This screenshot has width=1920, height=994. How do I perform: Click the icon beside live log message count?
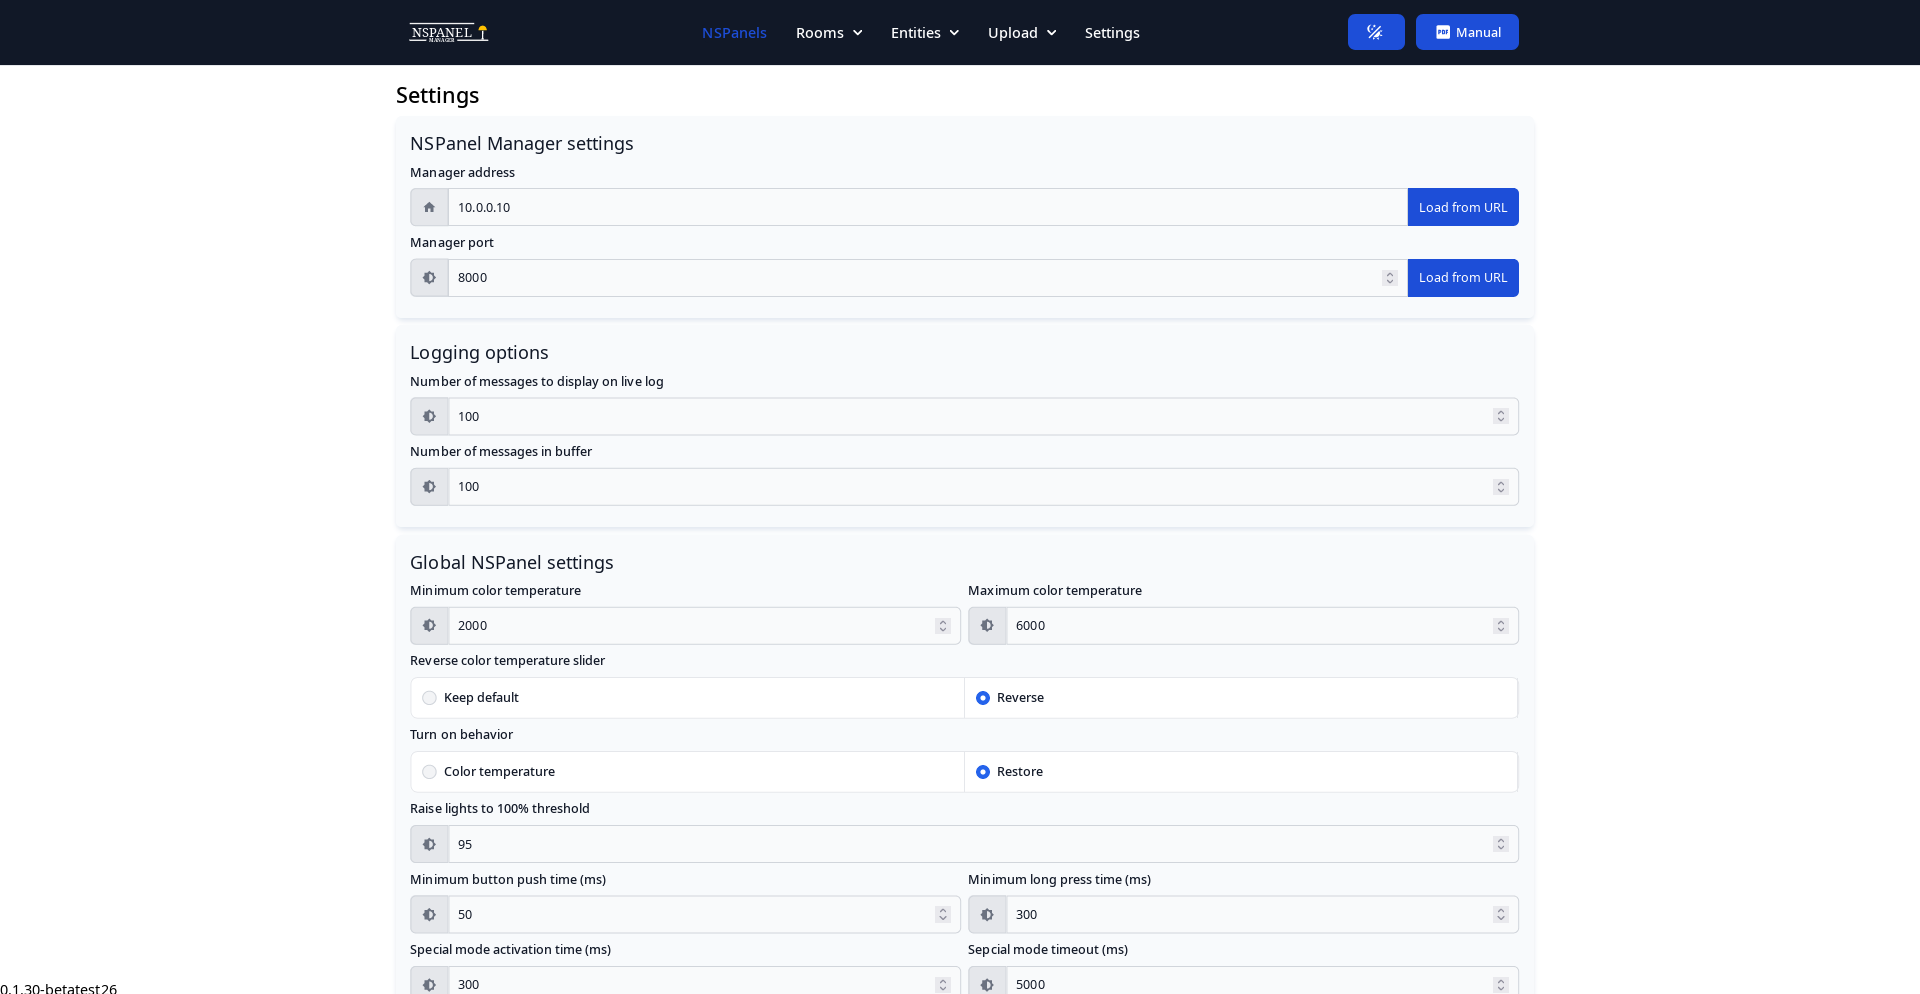click(x=429, y=416)
